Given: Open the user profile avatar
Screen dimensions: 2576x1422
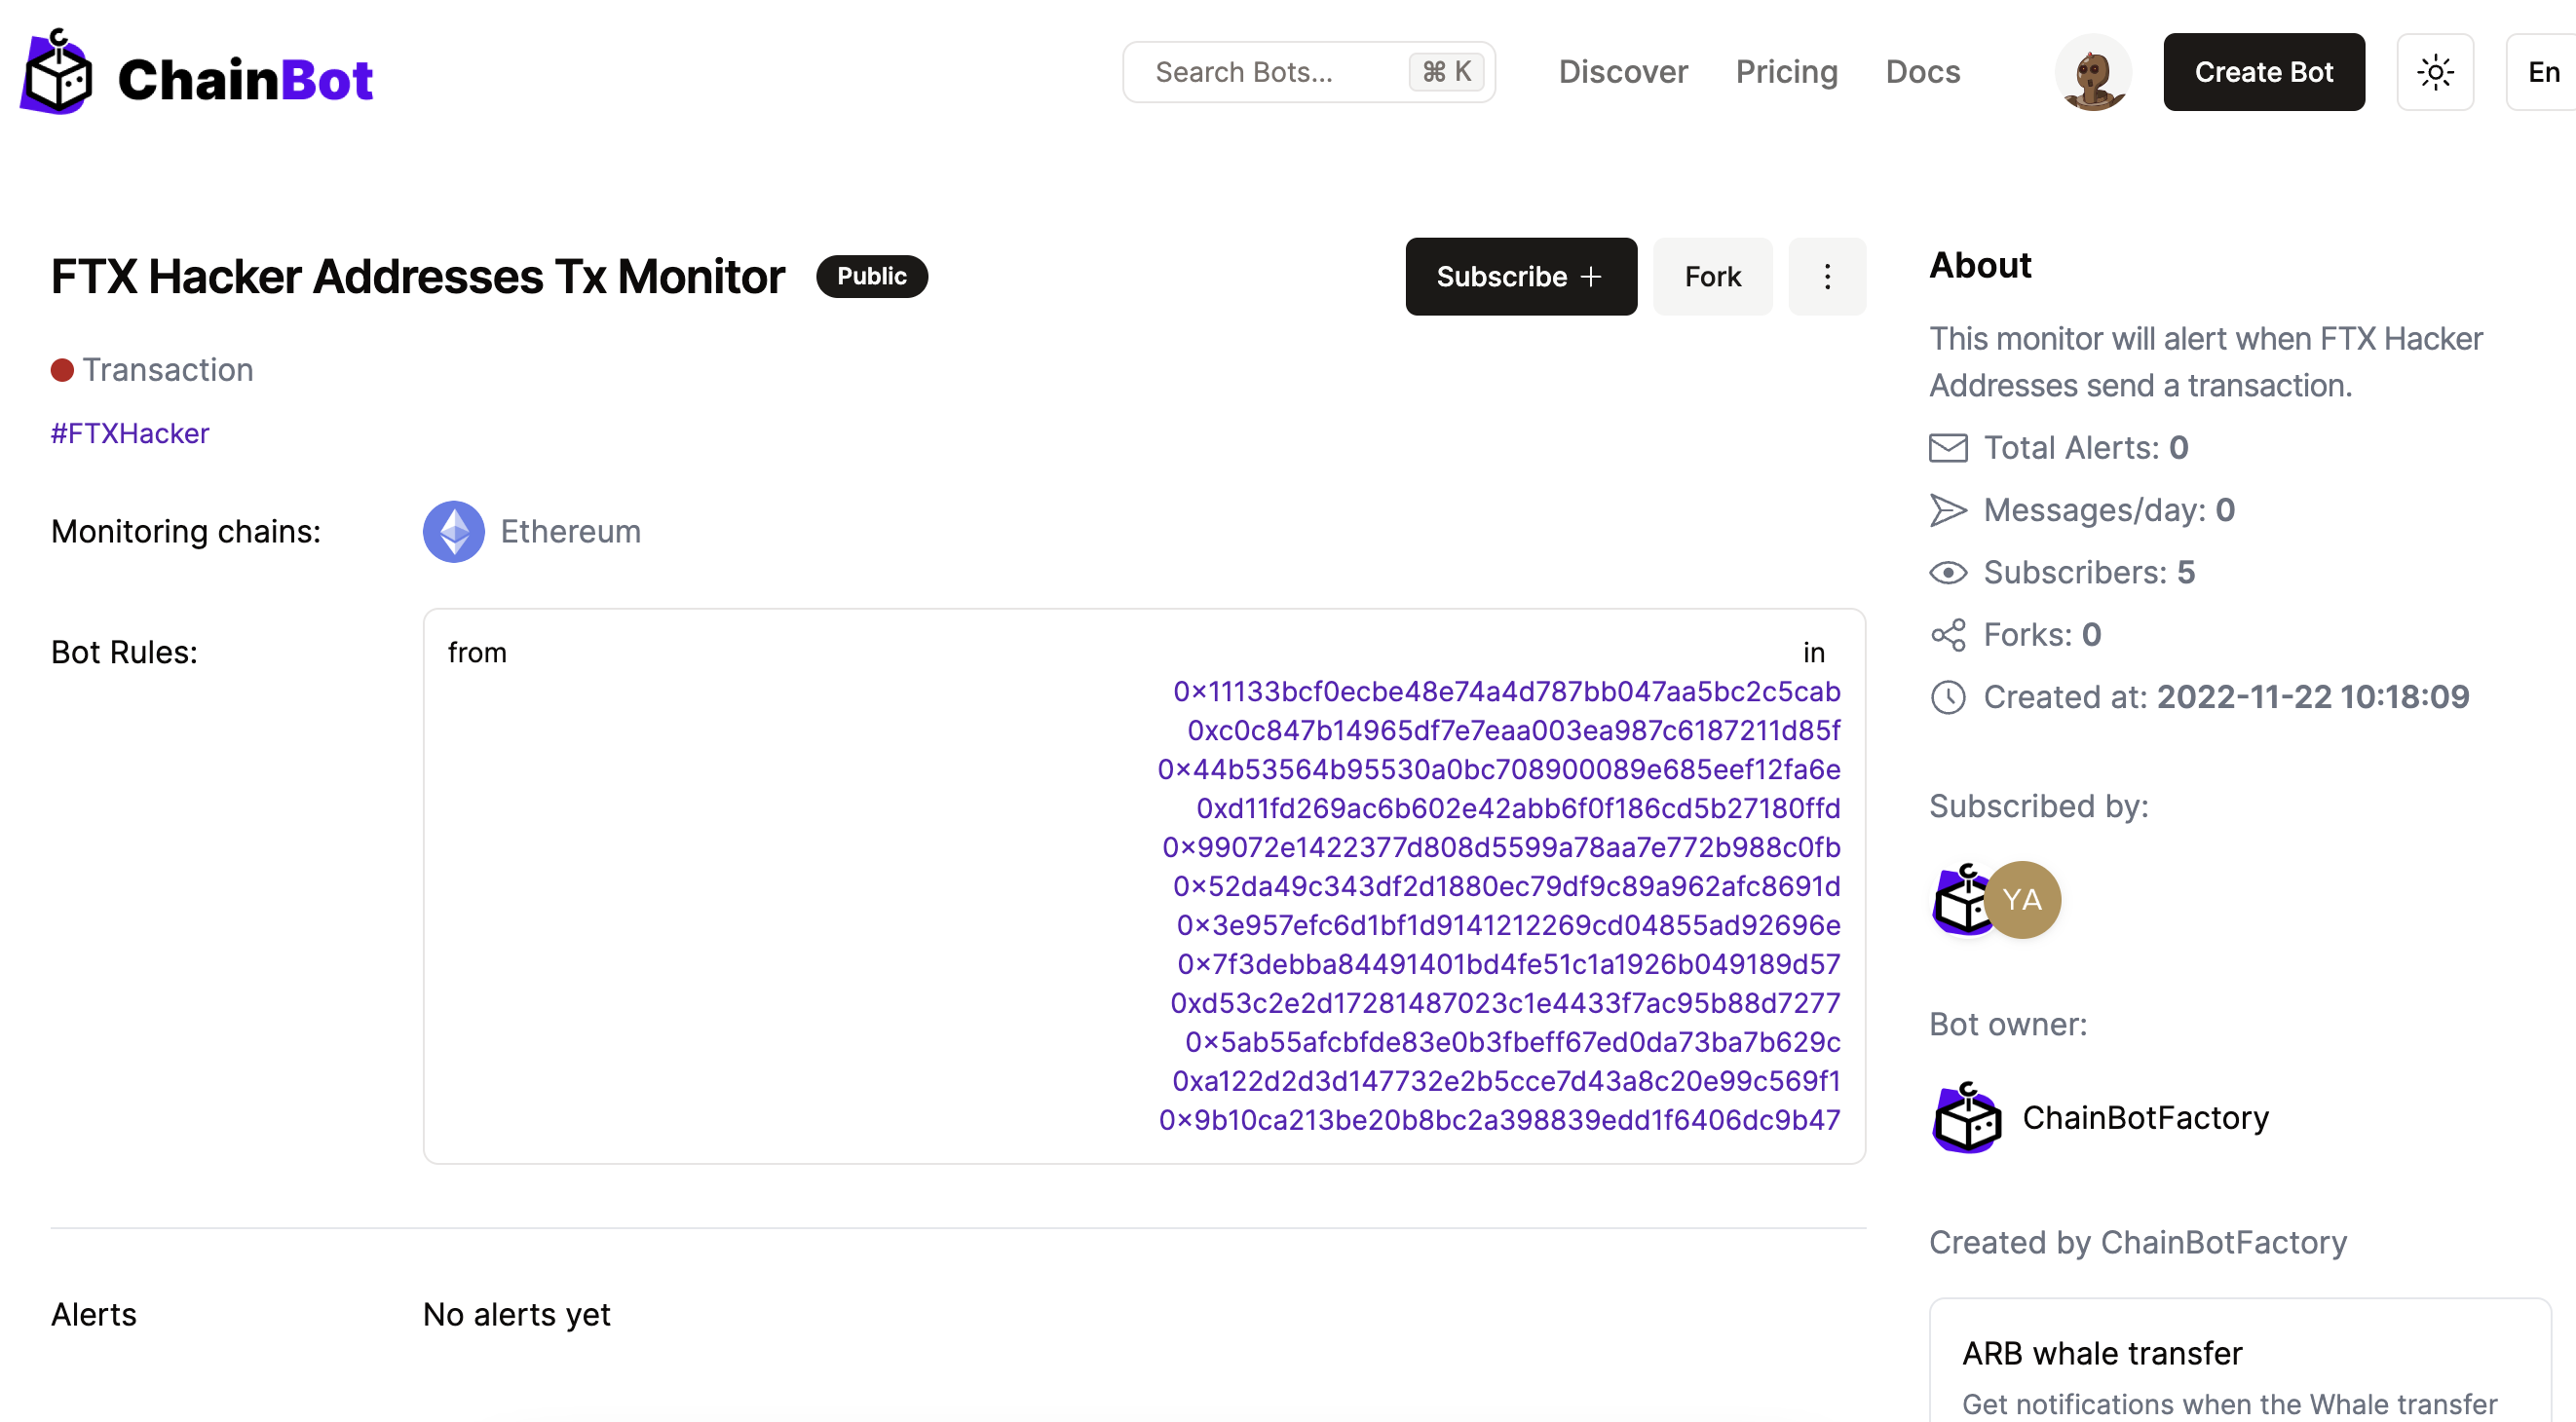Looking at the screenshot, I should click(2092, 72).
